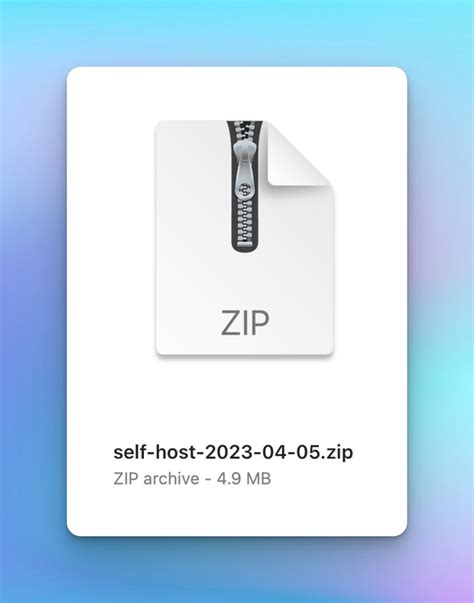The height and width of the screenshot is (603, 474).
Task: Click the word "self-host" in the filename
Action: point(155,452)
